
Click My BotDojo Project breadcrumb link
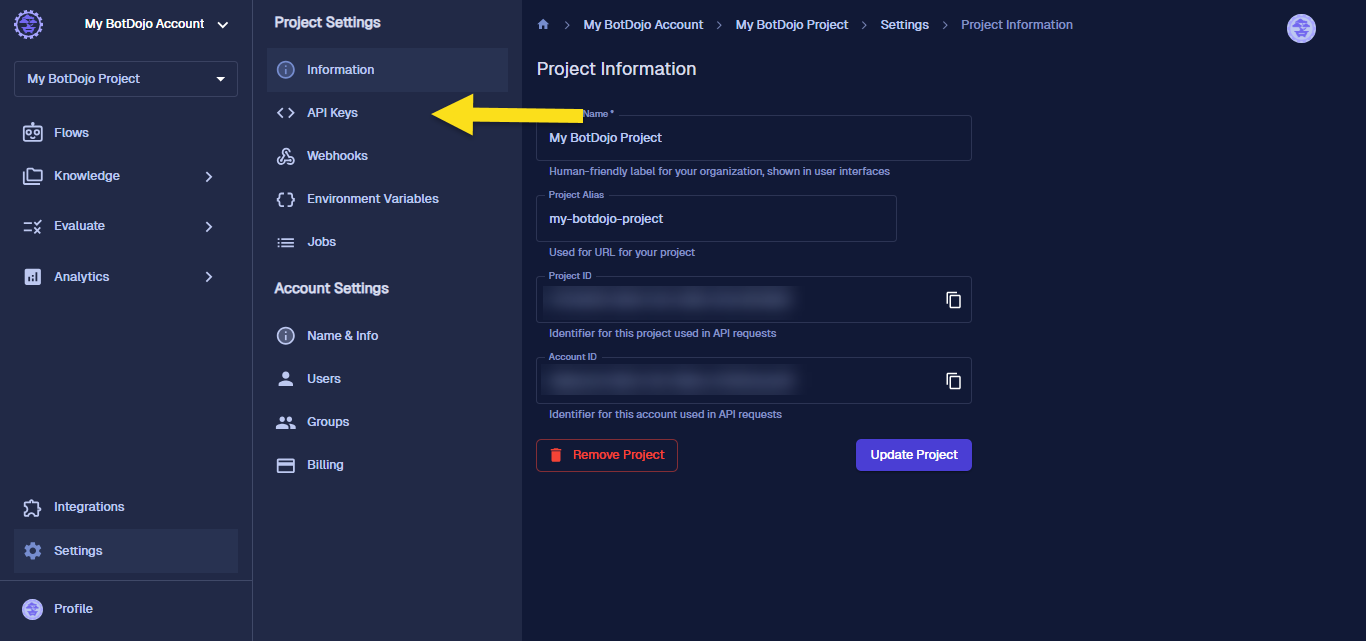tap(792, 25)
